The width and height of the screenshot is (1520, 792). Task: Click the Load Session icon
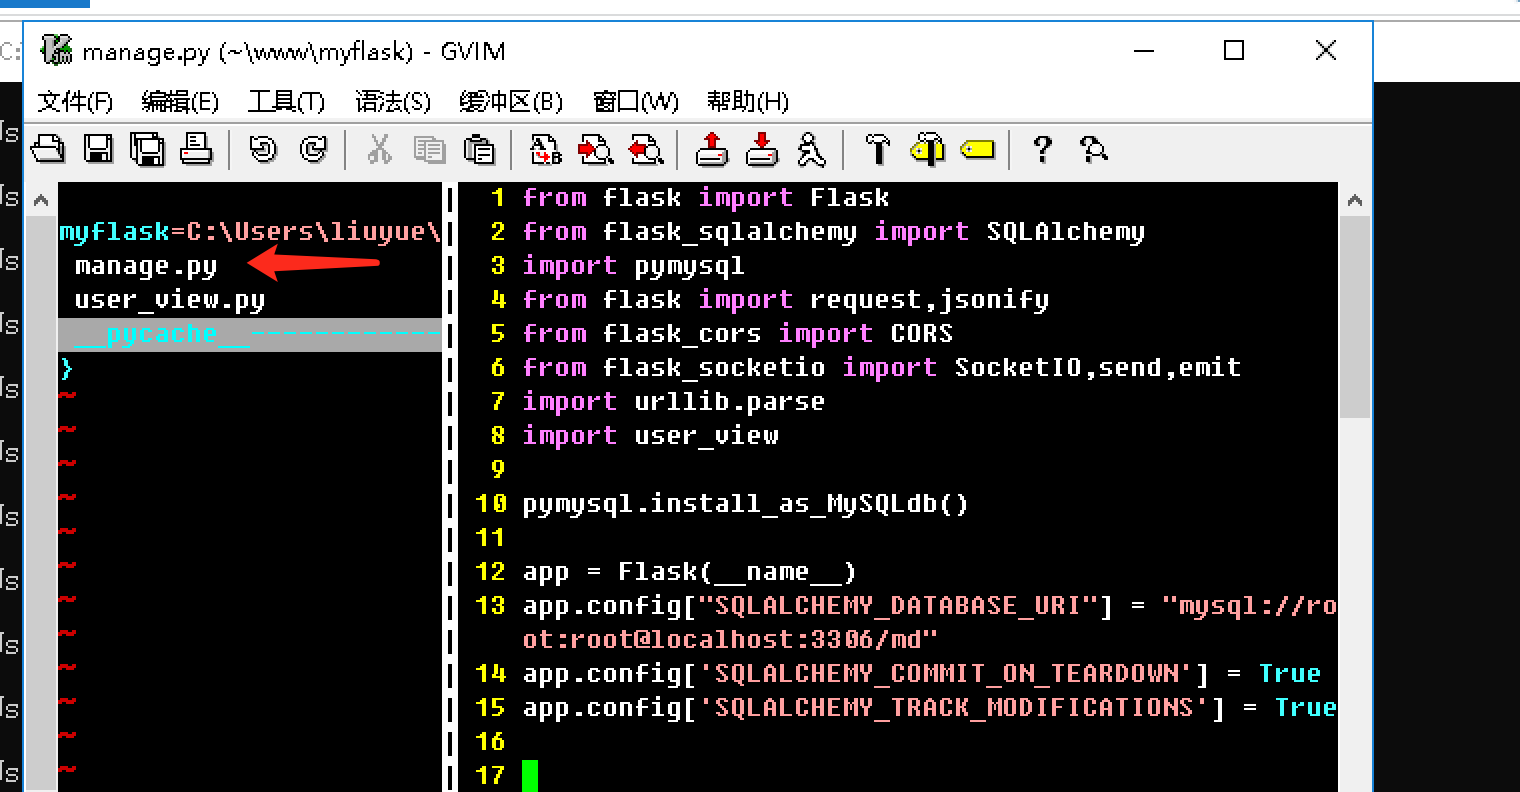(x=711, y=149)
